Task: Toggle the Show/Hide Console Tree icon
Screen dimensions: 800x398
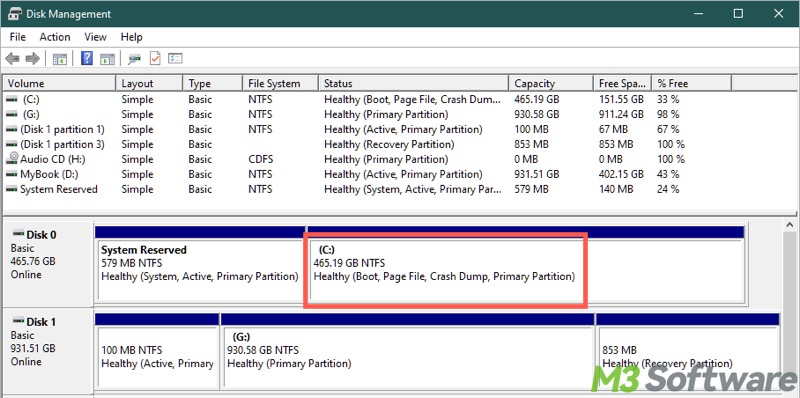Action: click(60, 59)
